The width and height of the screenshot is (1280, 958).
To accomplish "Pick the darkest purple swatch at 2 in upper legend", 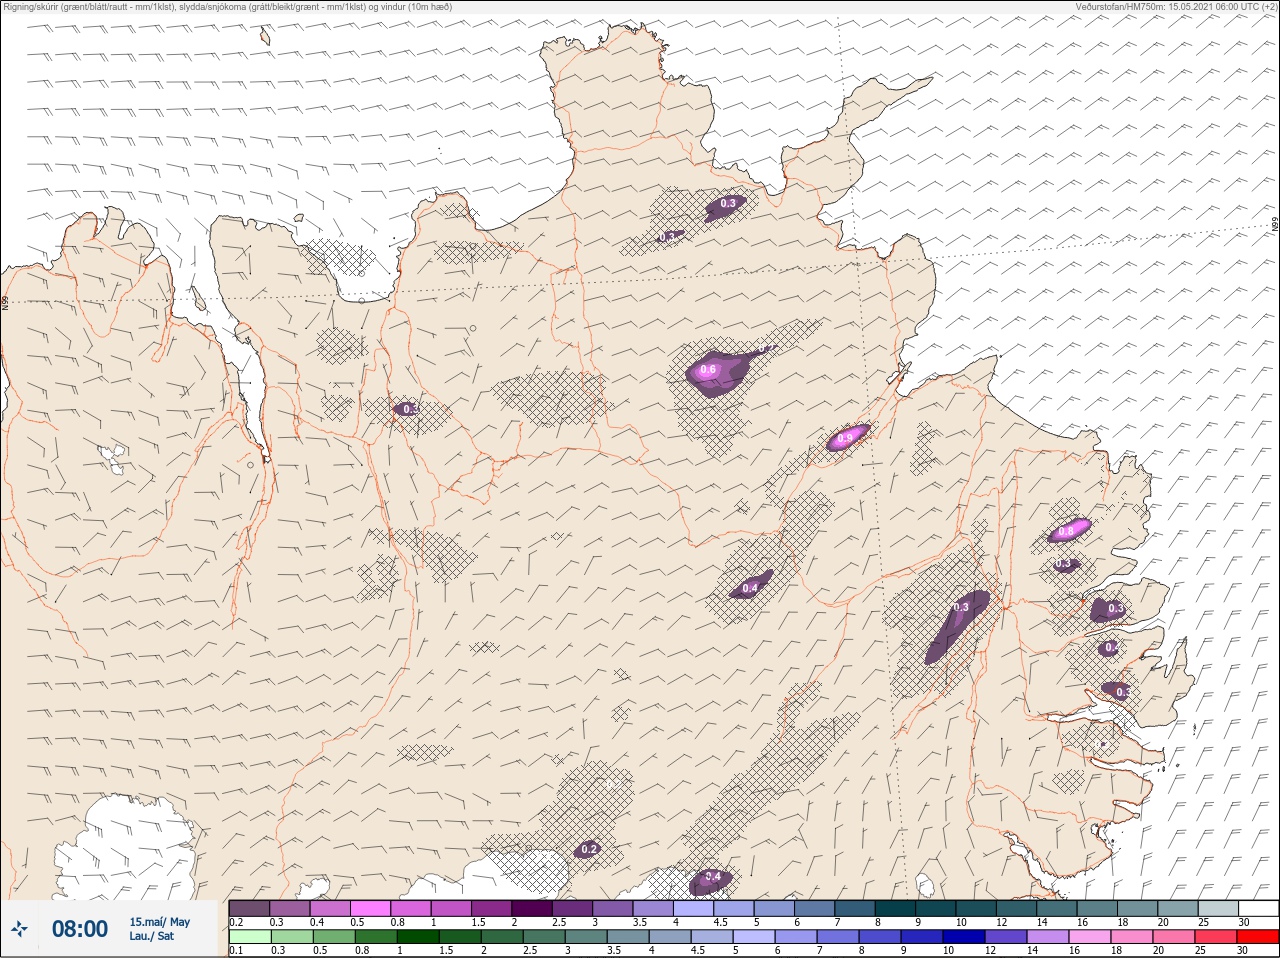I will 533,908.
